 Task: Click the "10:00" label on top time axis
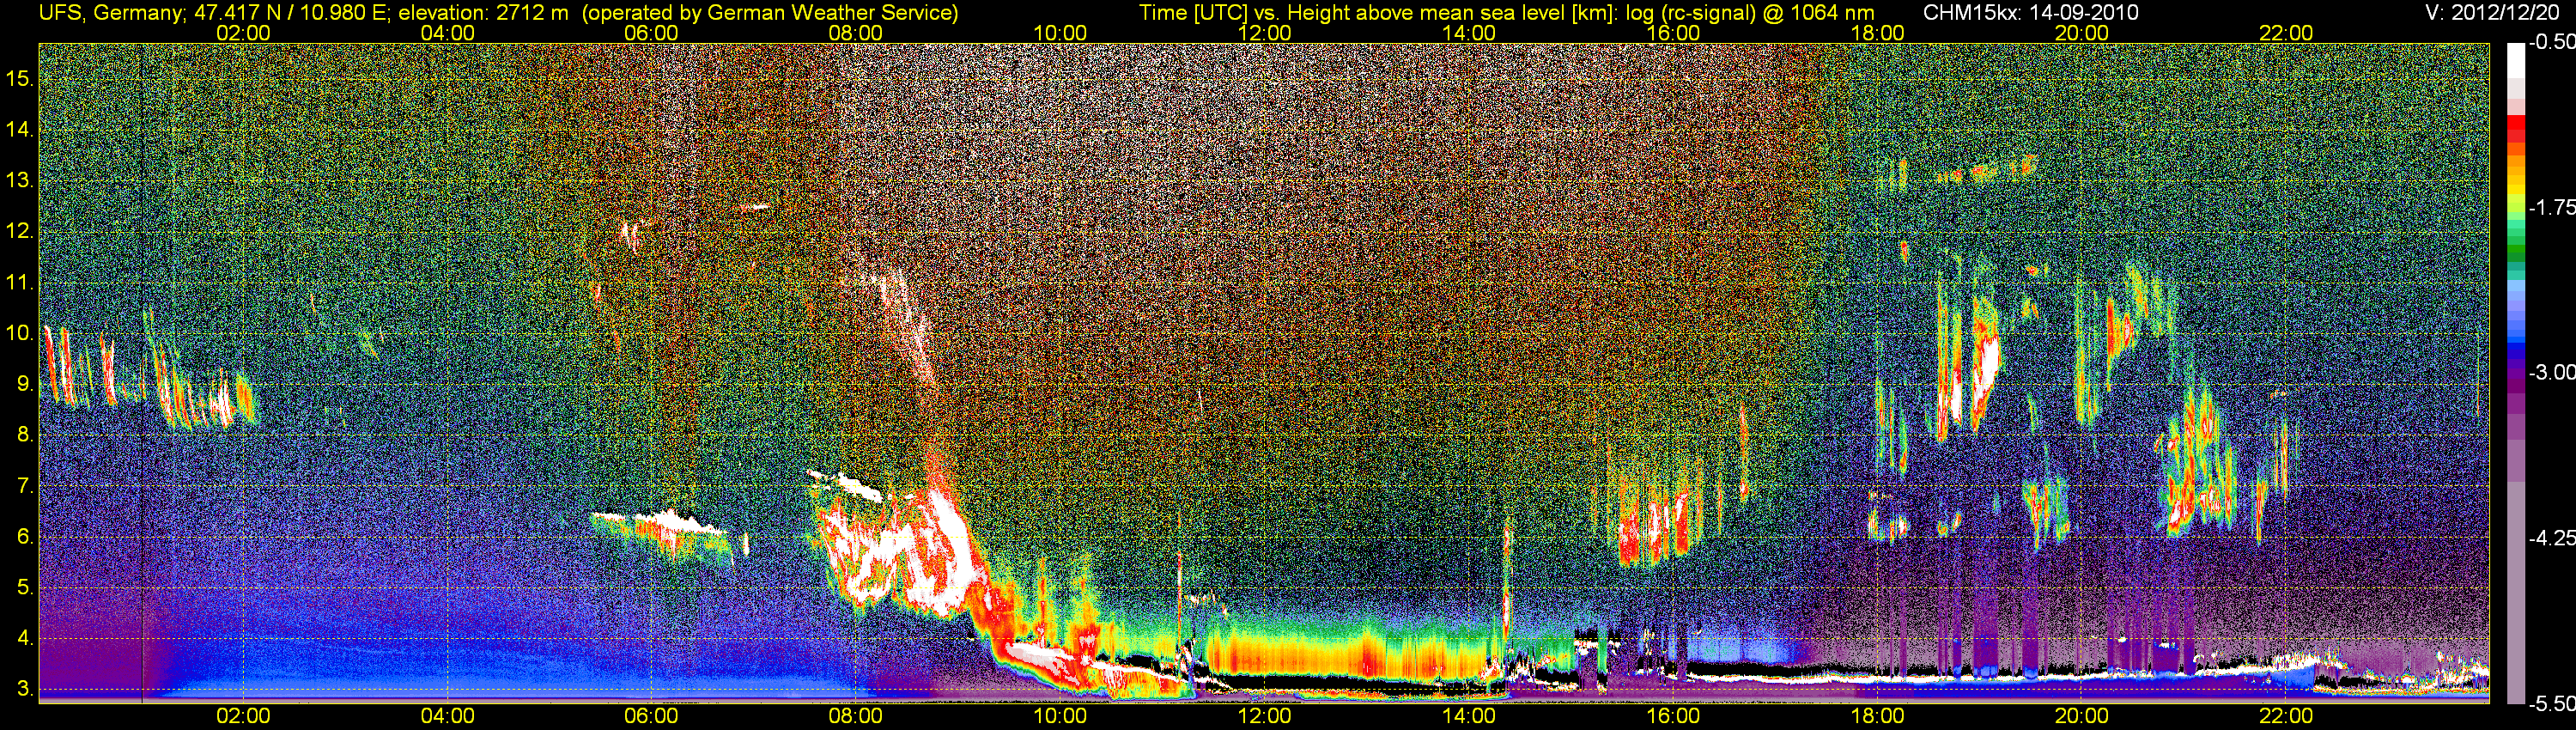tap(1060, 33)
